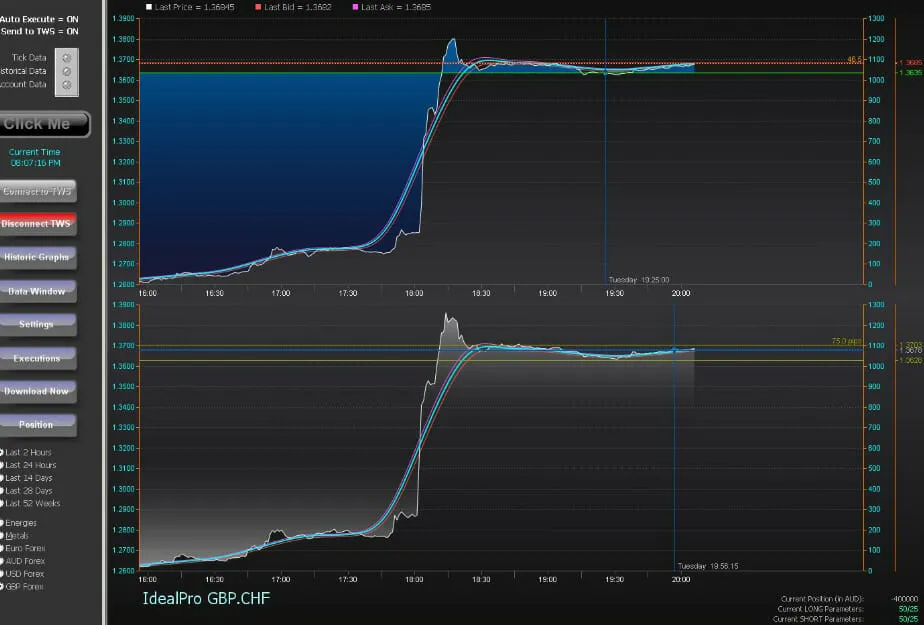Show the Executions list
The height and width of the screenshot is (625, 924).
38,358
